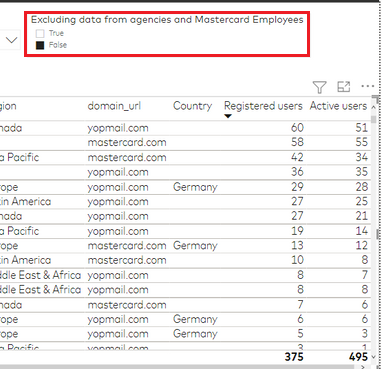The width and height of the screenshot is (382, 371).
Task: Click the Active users total 495
Action: [358, 357]
